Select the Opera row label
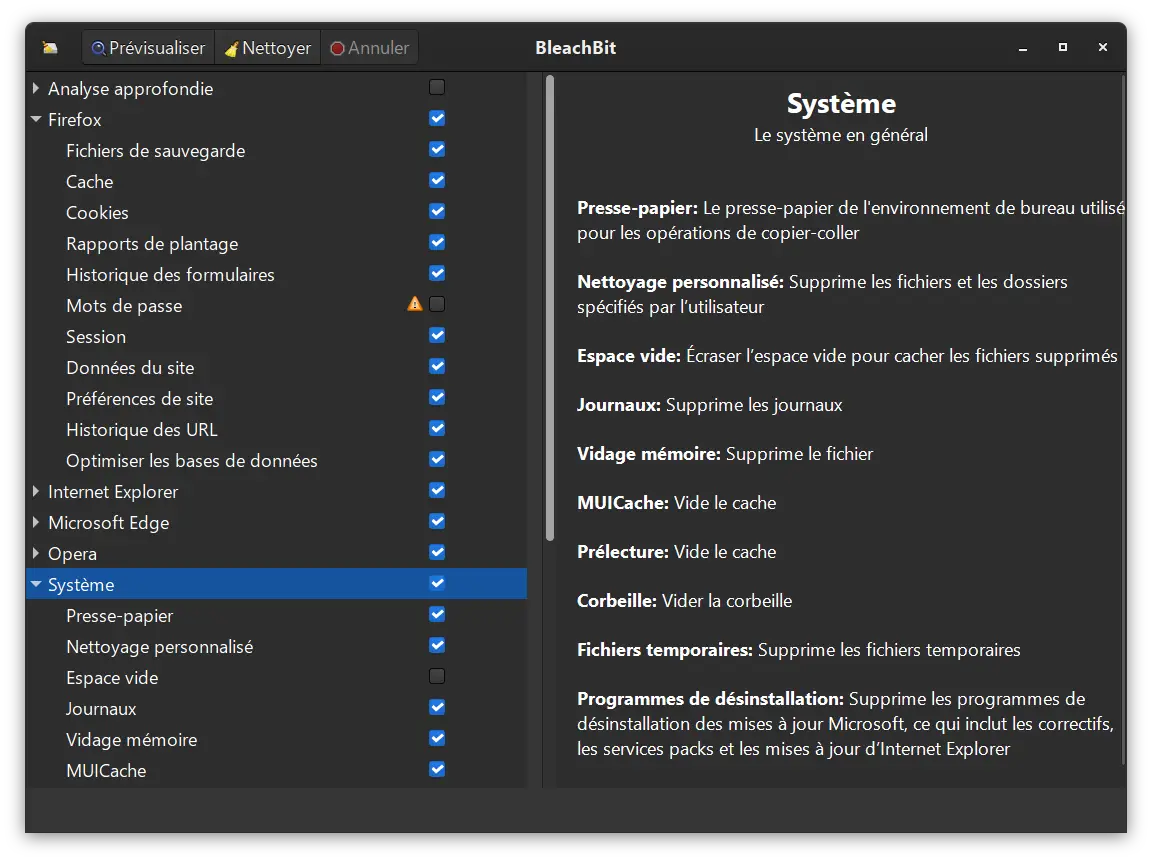 point(72,554)
